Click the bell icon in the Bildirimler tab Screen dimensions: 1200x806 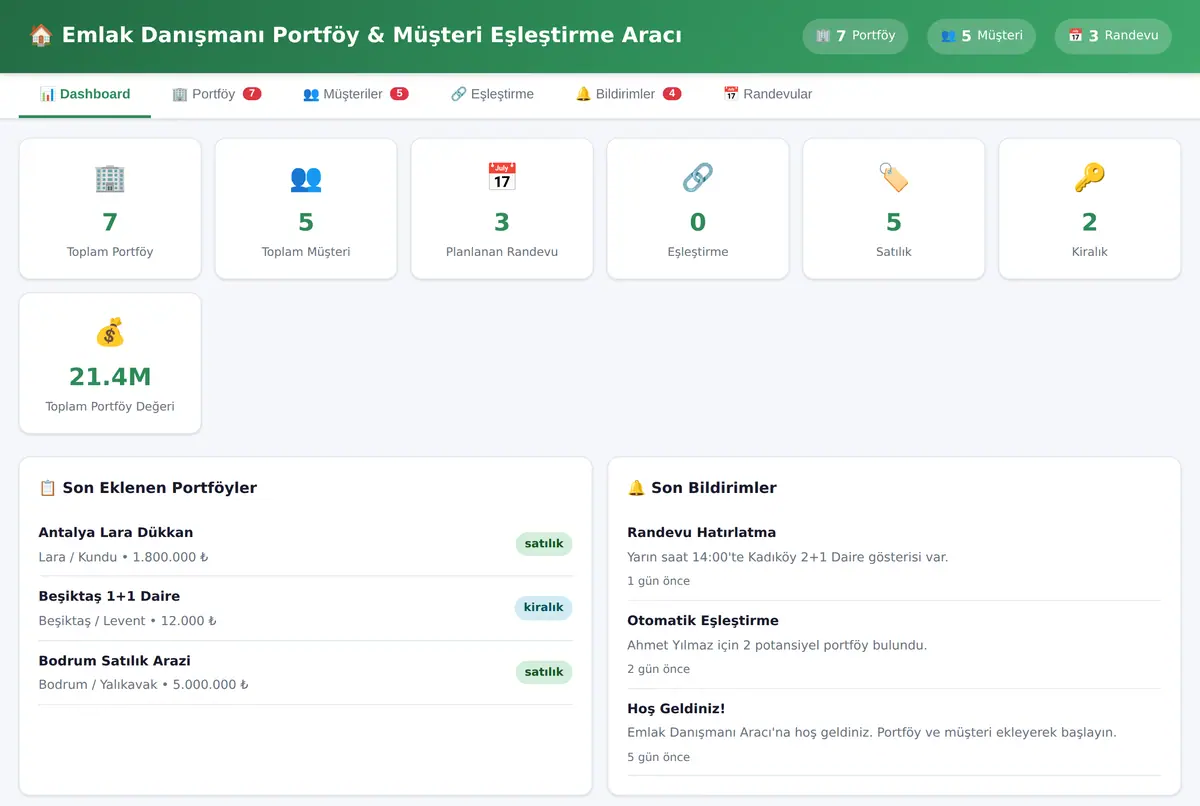tap(583, 94)
